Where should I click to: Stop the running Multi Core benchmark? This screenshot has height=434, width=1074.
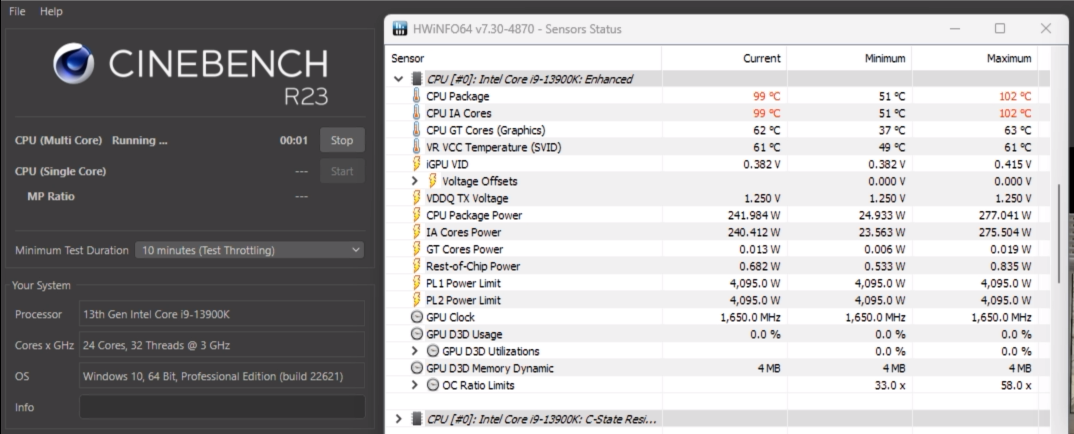point(342,141)
